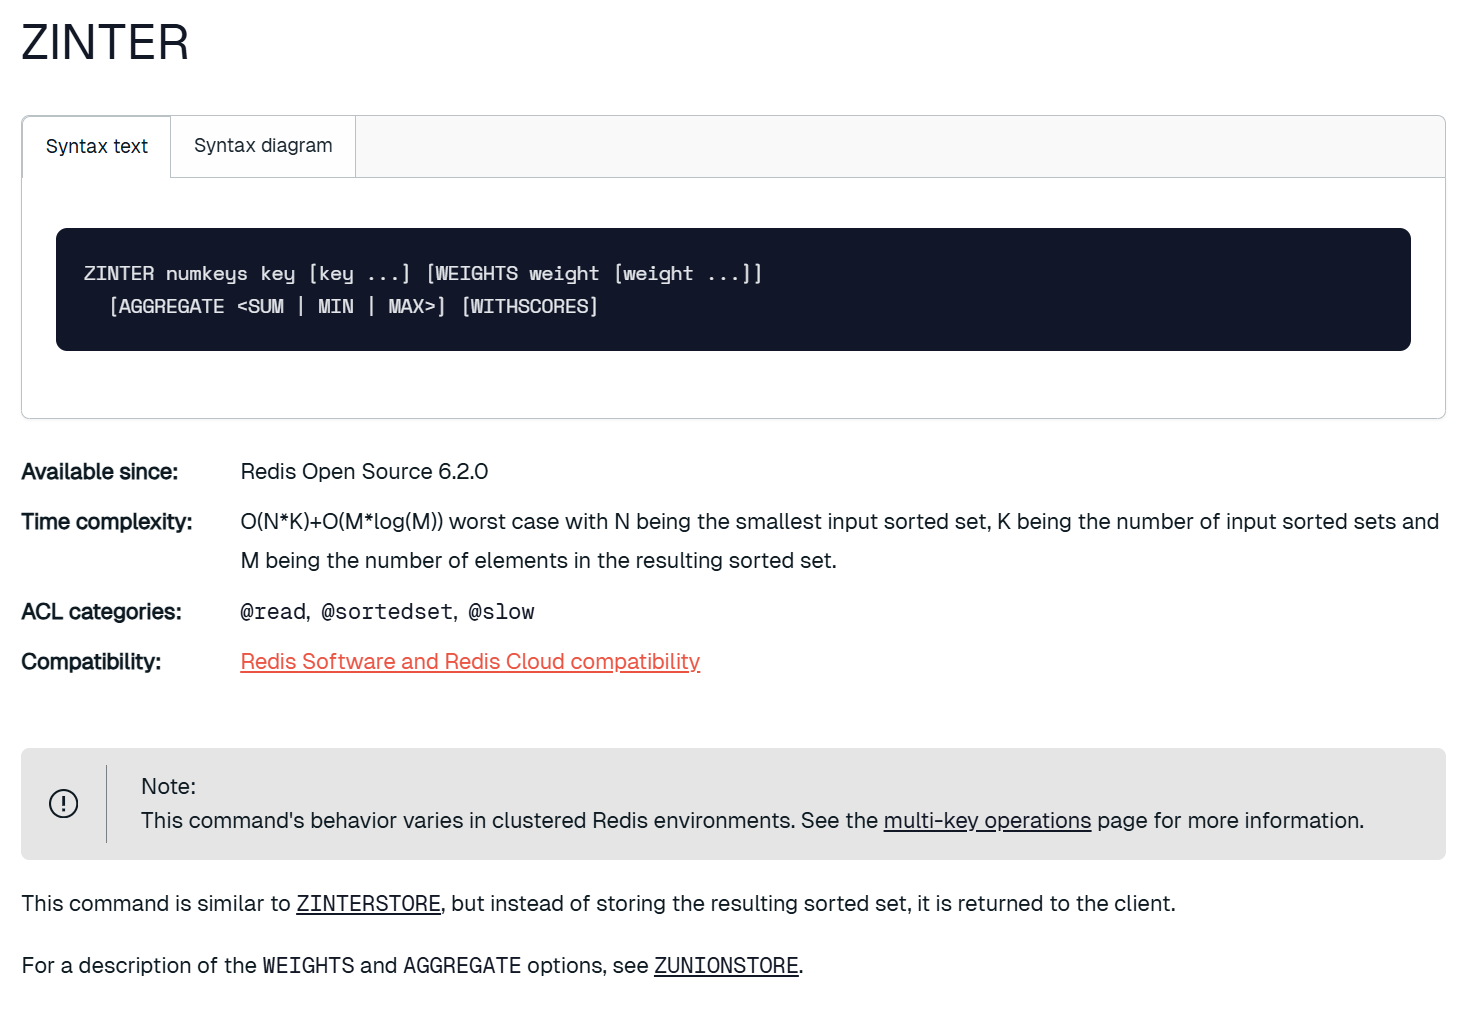Viewport: 1471px width, 1009px height.
Task: Click the ZINTER syntax code block
Action: pyautogui.click(x=733, y=290)
